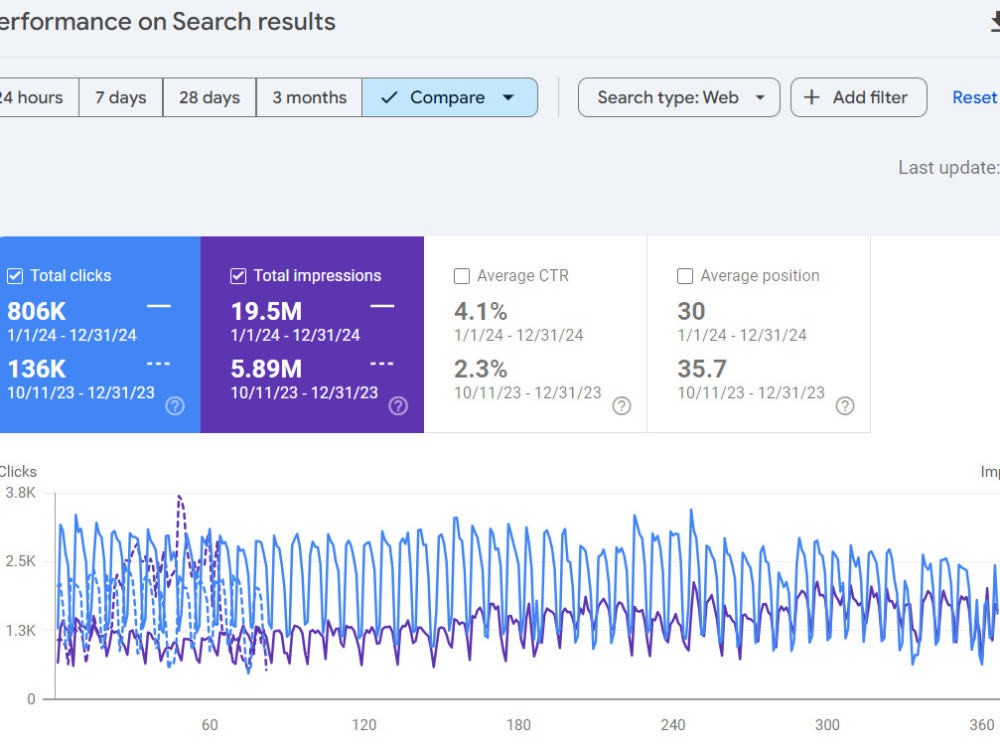Open the Average CTR help icon
Viewport: 1000px width, 751px height.
(x=621, y=406)
